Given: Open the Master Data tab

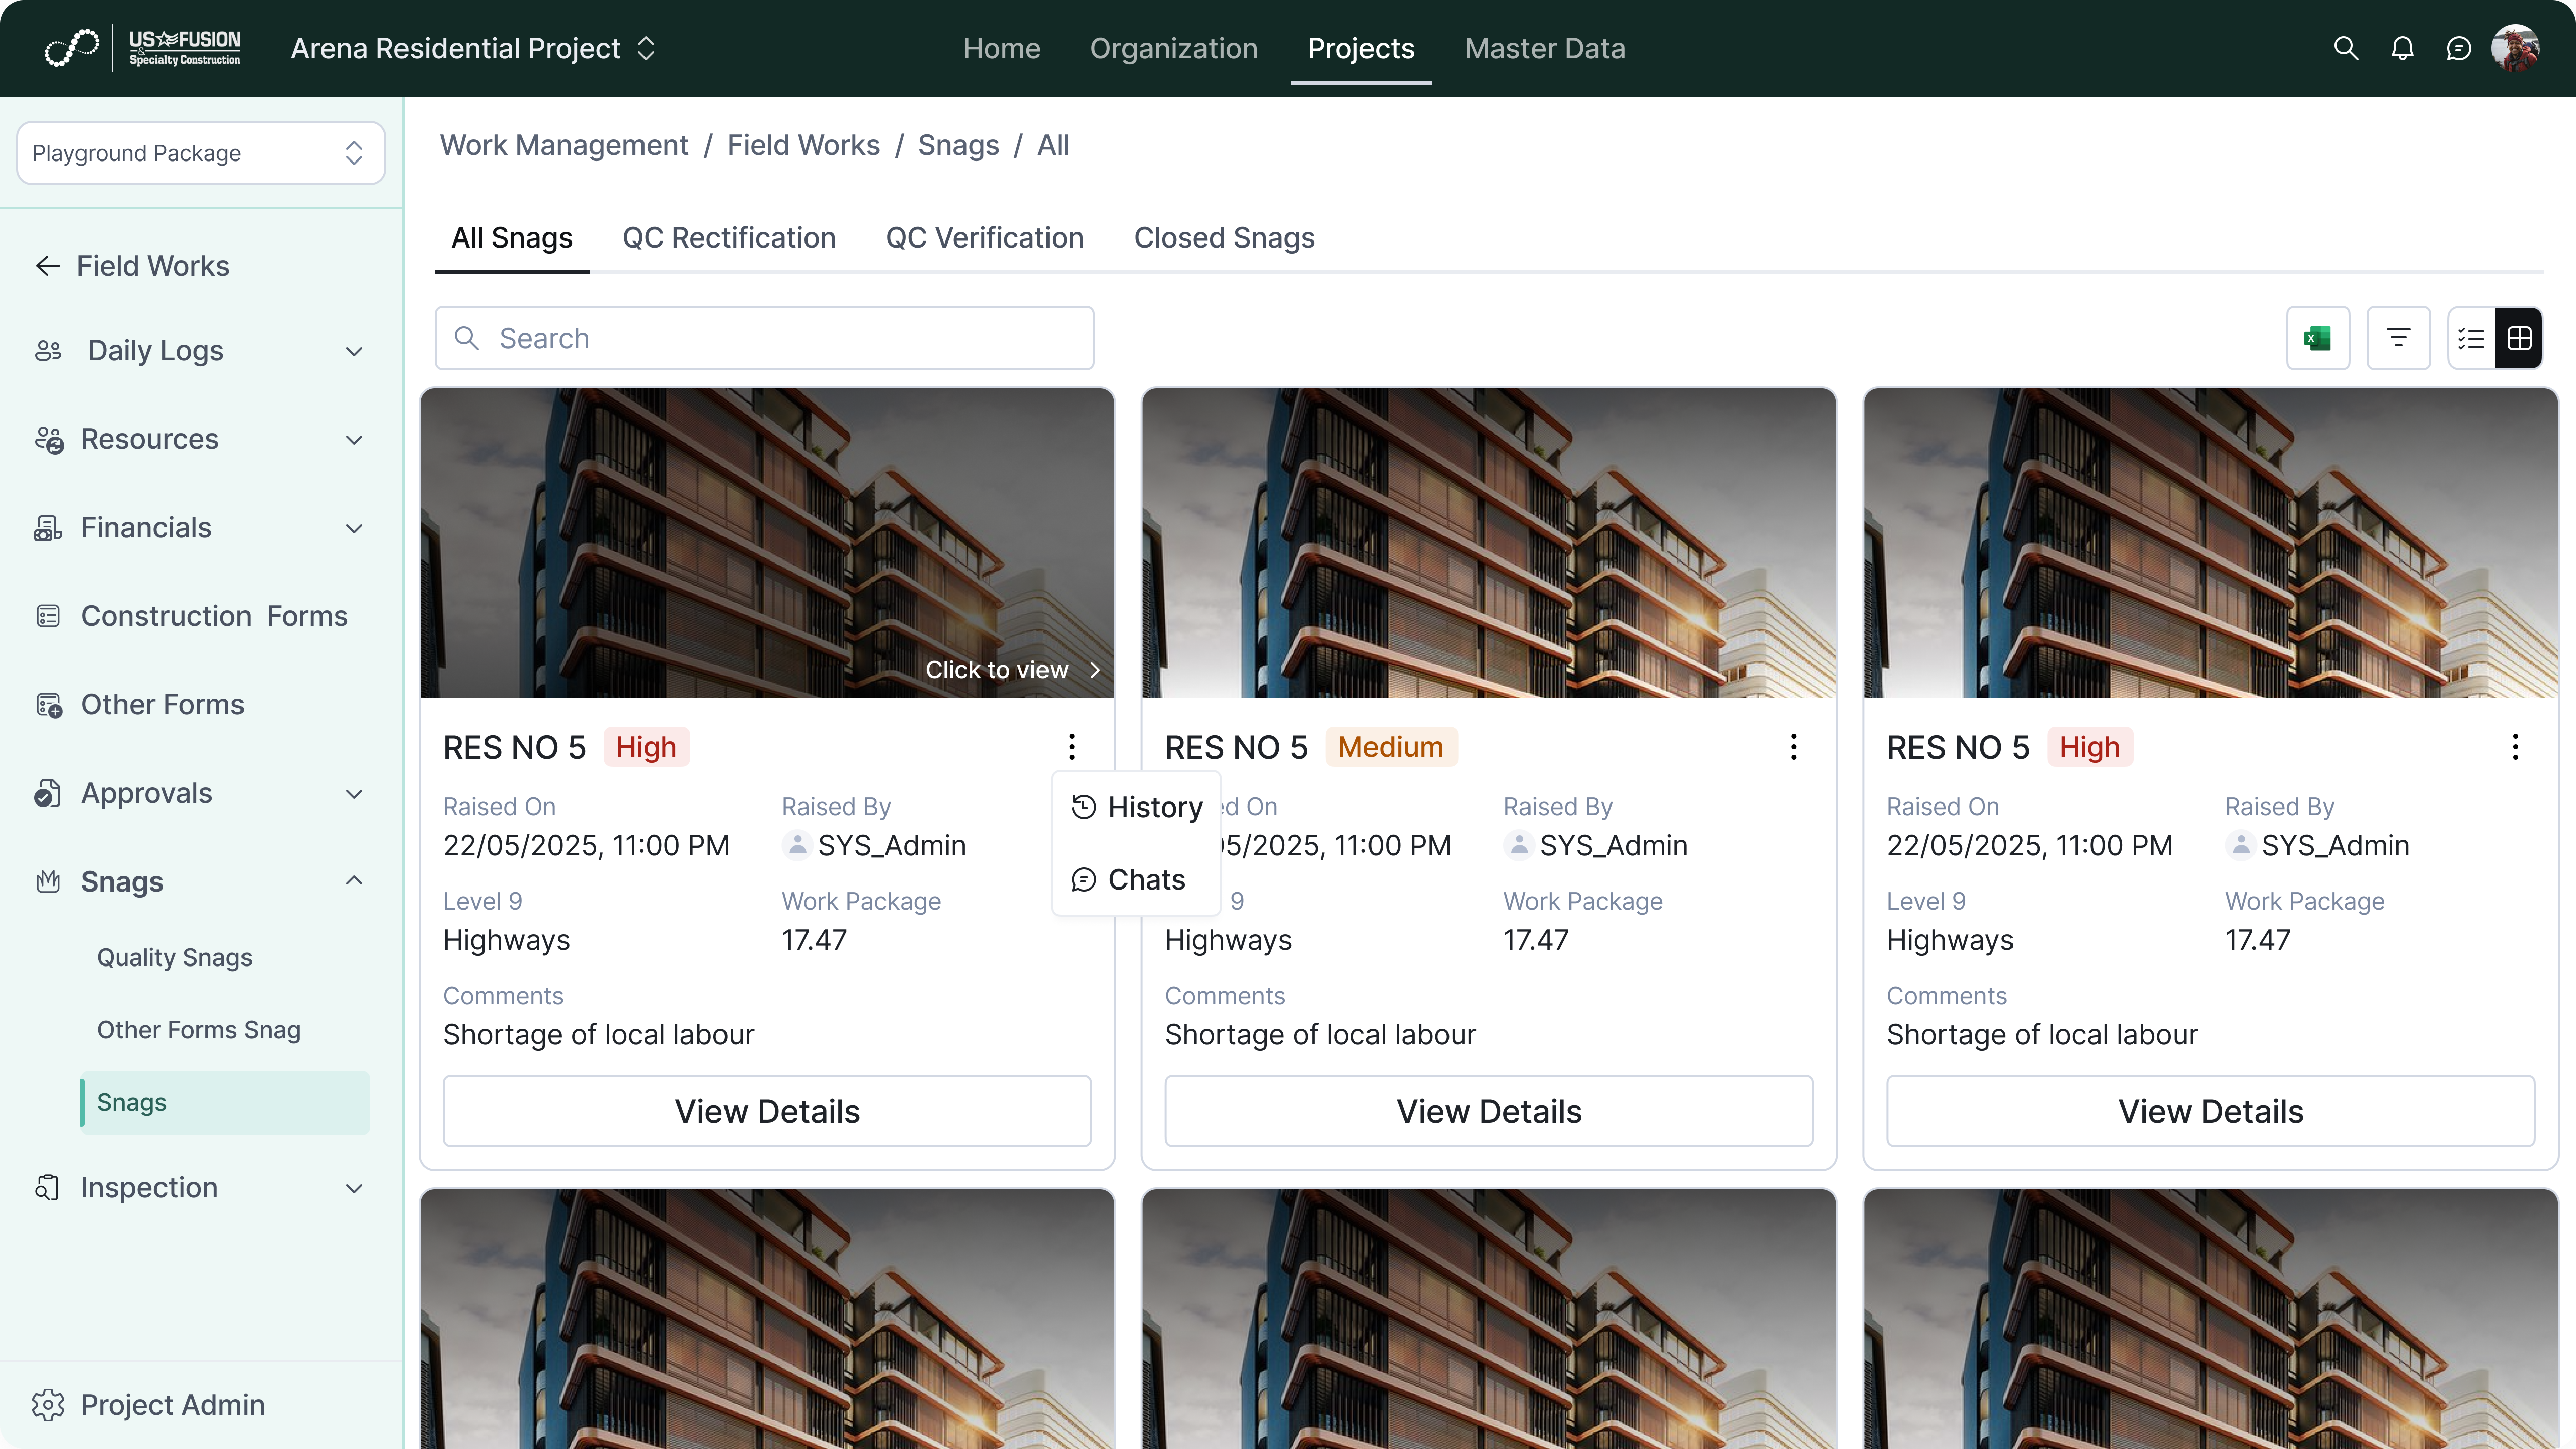Looking at the screenshot, I should point(1545,48).
